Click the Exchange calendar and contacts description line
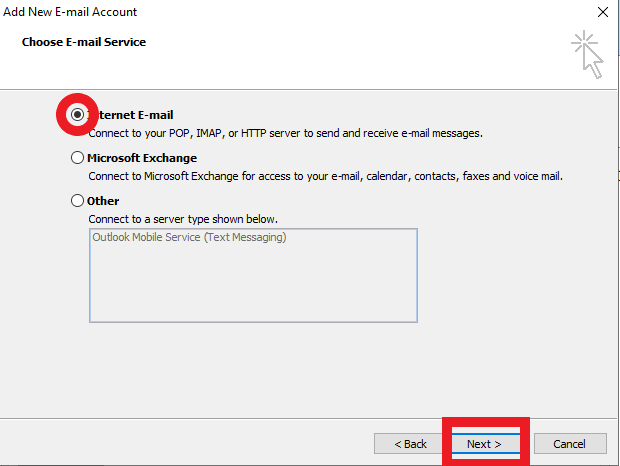This screenshot has height=466, width=620. pyautogui.click(x=325, y=175)
